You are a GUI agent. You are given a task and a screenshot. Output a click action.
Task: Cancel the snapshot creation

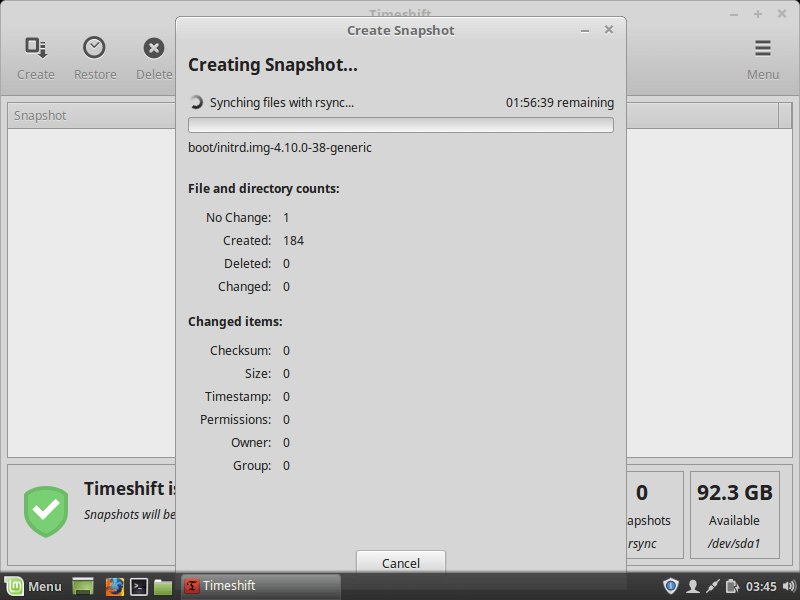401,562
